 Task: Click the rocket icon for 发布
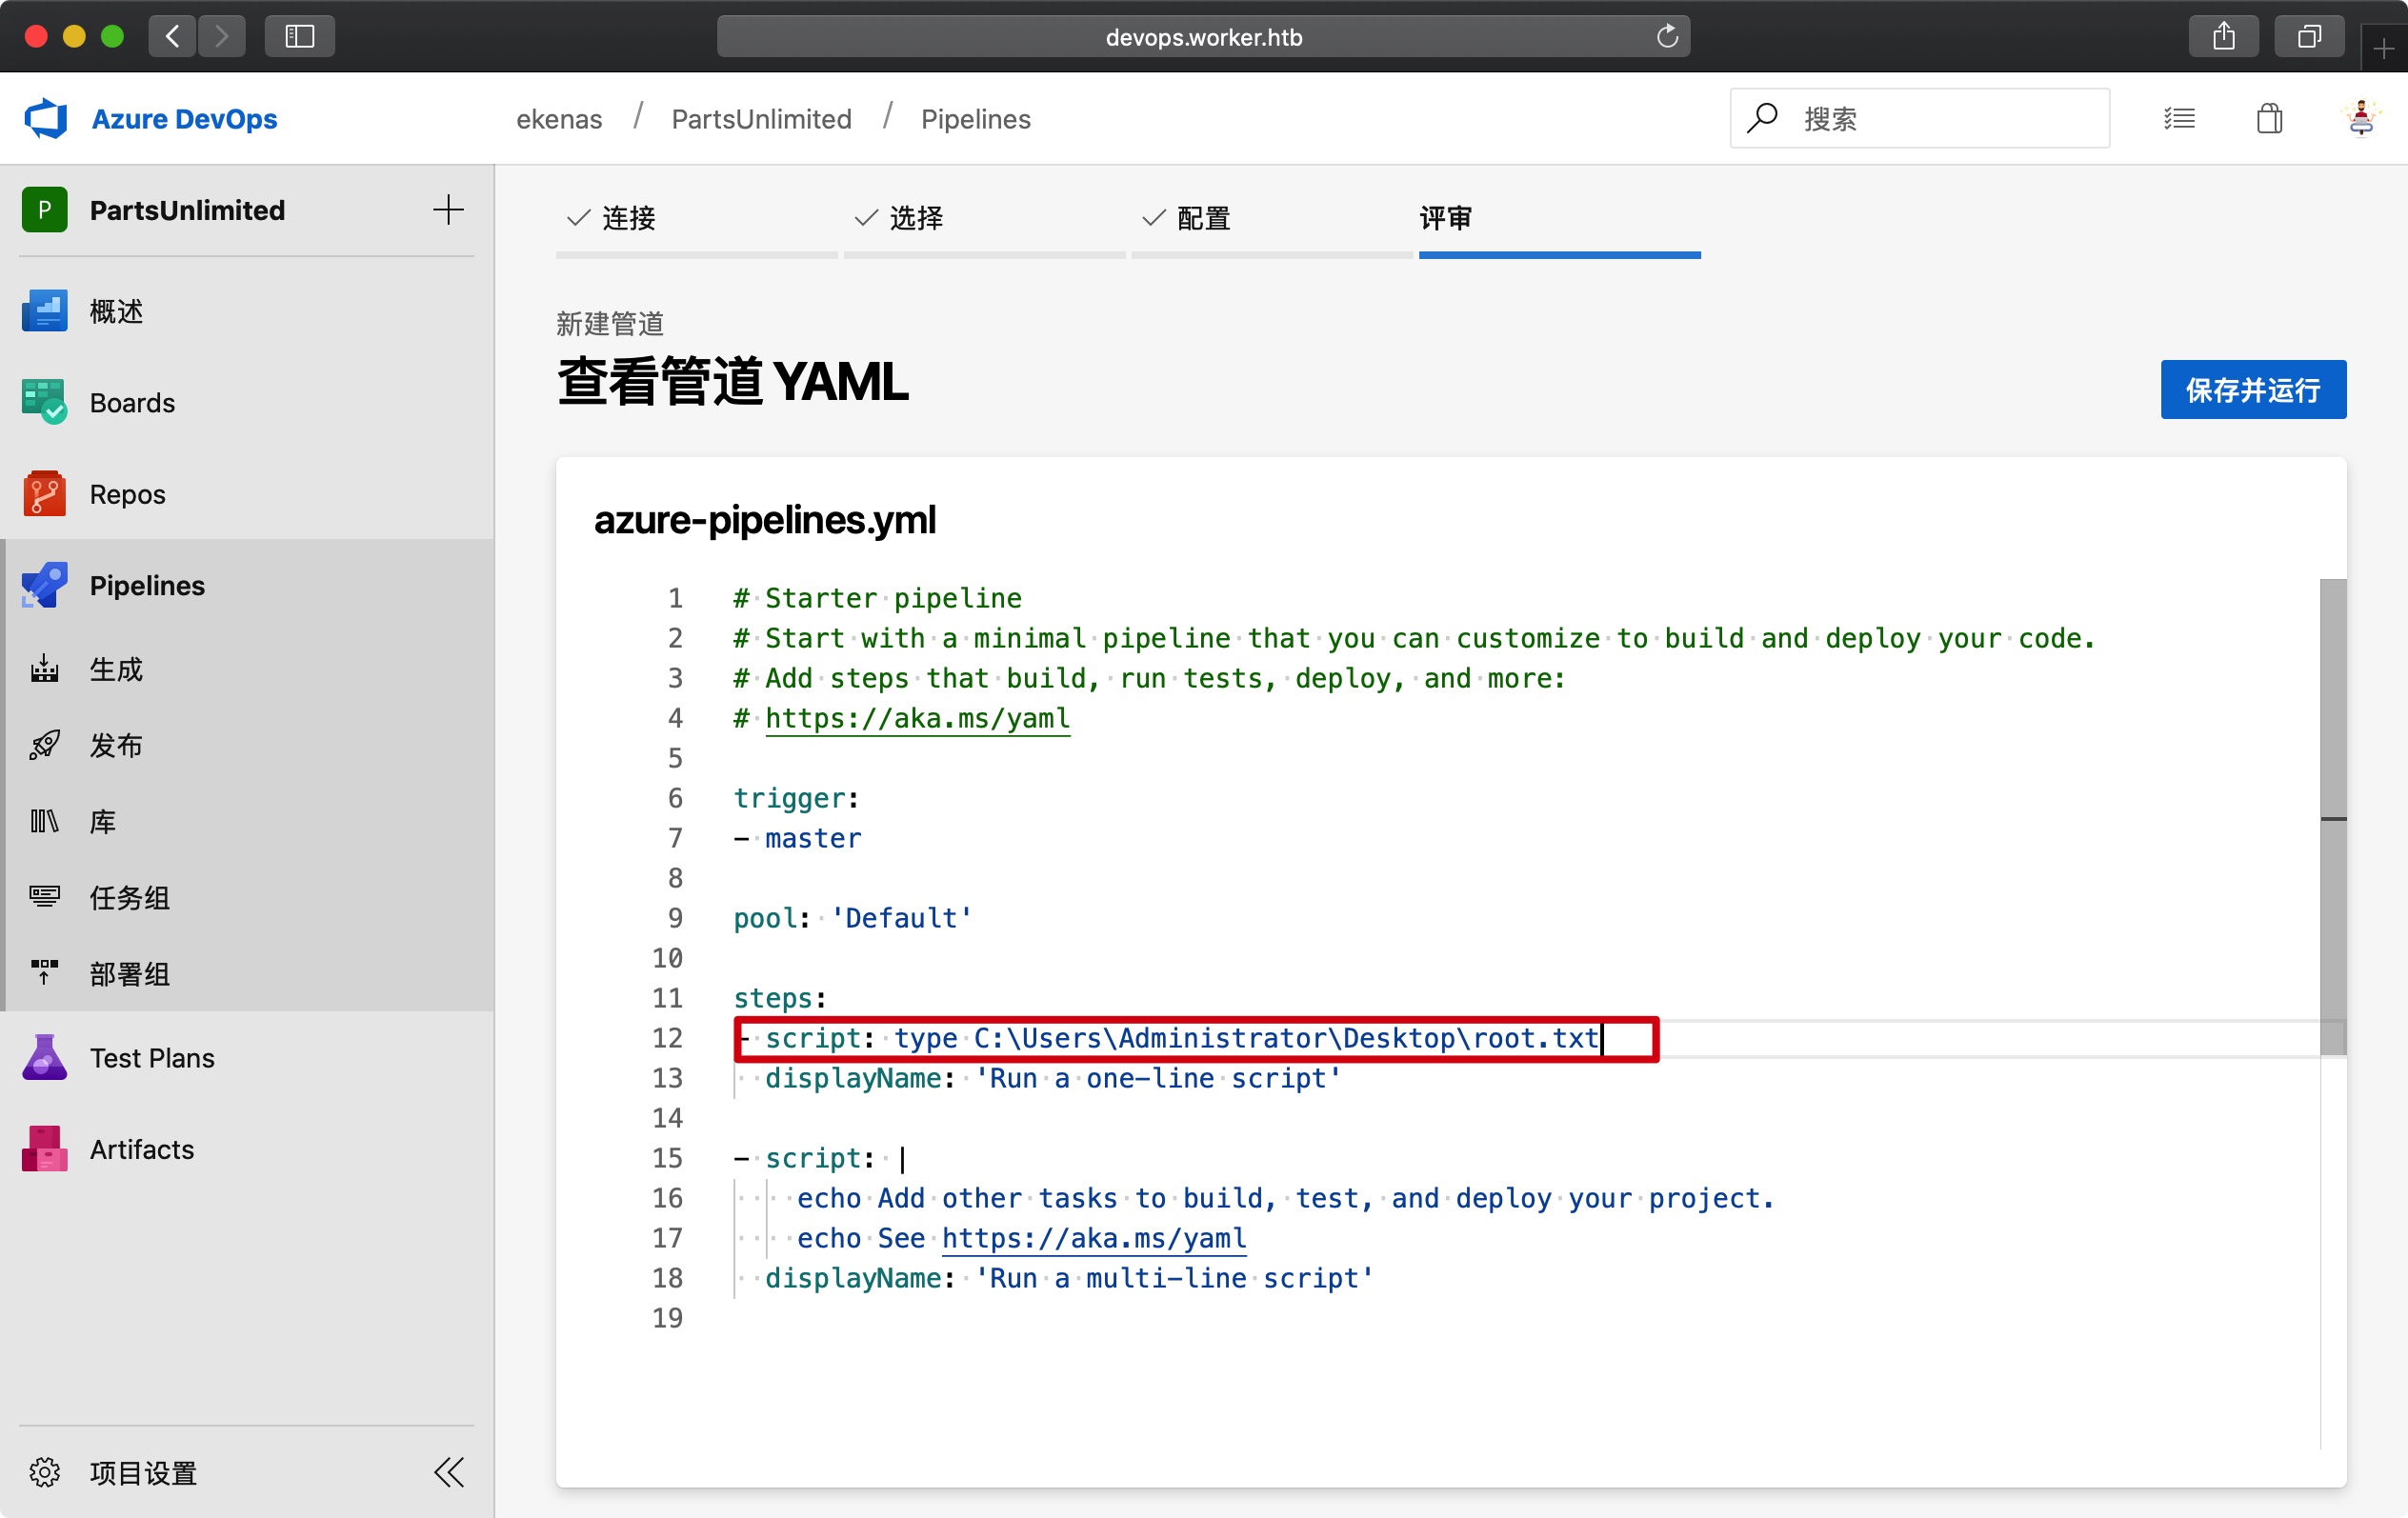(44, 745)
